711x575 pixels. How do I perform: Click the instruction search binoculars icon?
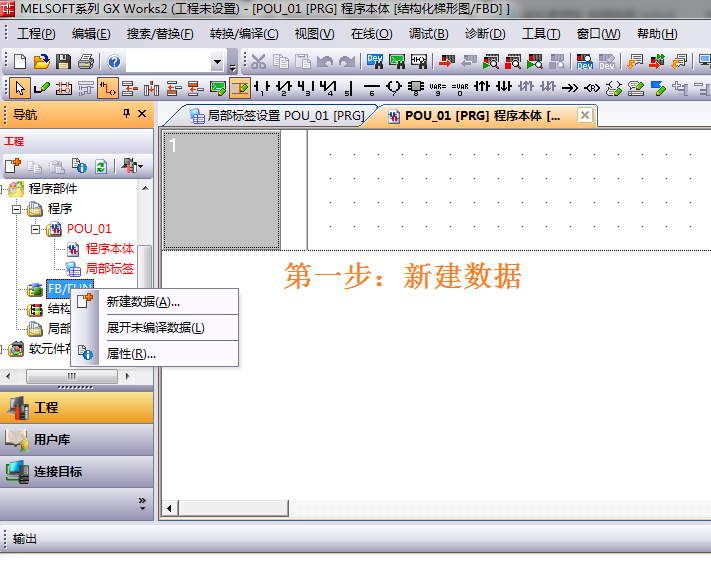[397, 61]
